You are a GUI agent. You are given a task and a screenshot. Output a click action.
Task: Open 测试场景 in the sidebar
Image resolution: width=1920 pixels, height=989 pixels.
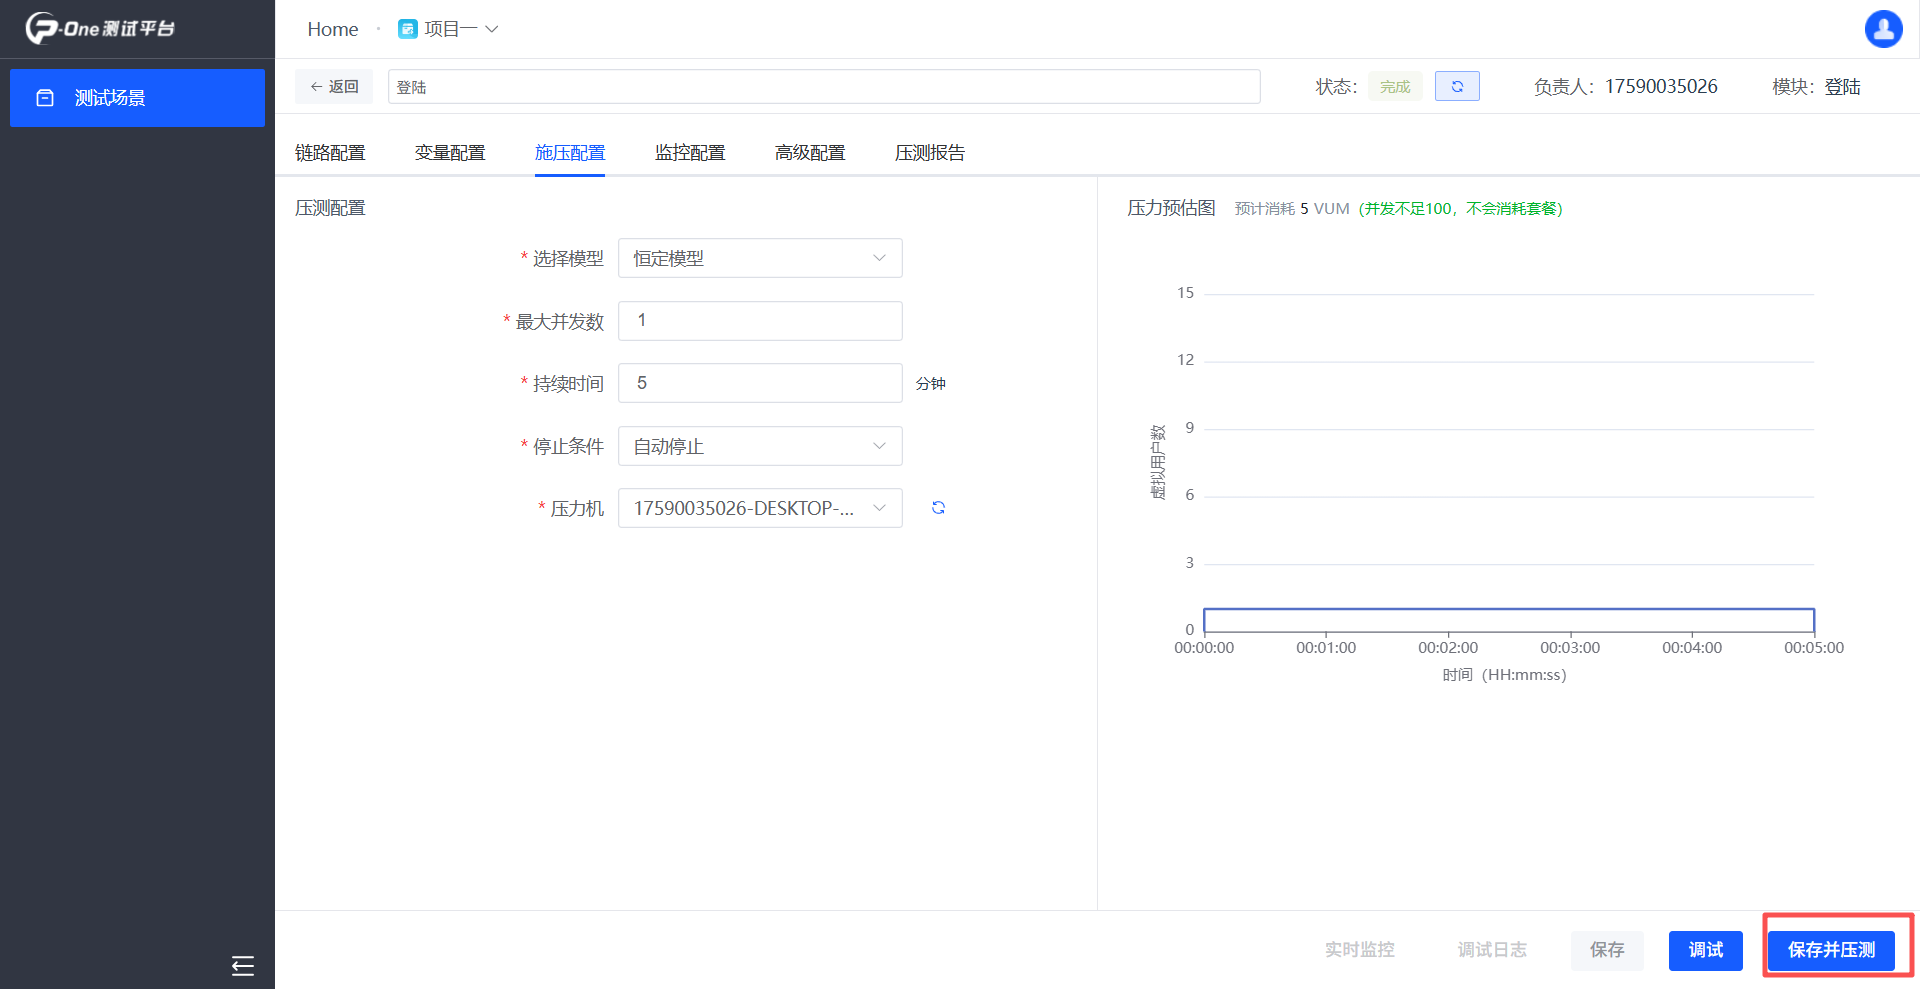coord(137,98)
